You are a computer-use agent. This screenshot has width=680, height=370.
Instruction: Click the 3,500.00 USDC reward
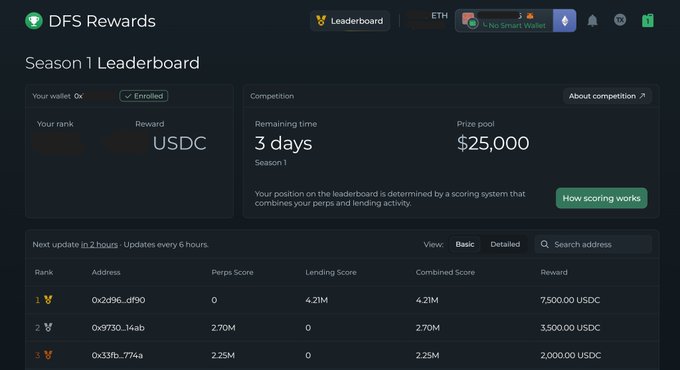(570, 328)
